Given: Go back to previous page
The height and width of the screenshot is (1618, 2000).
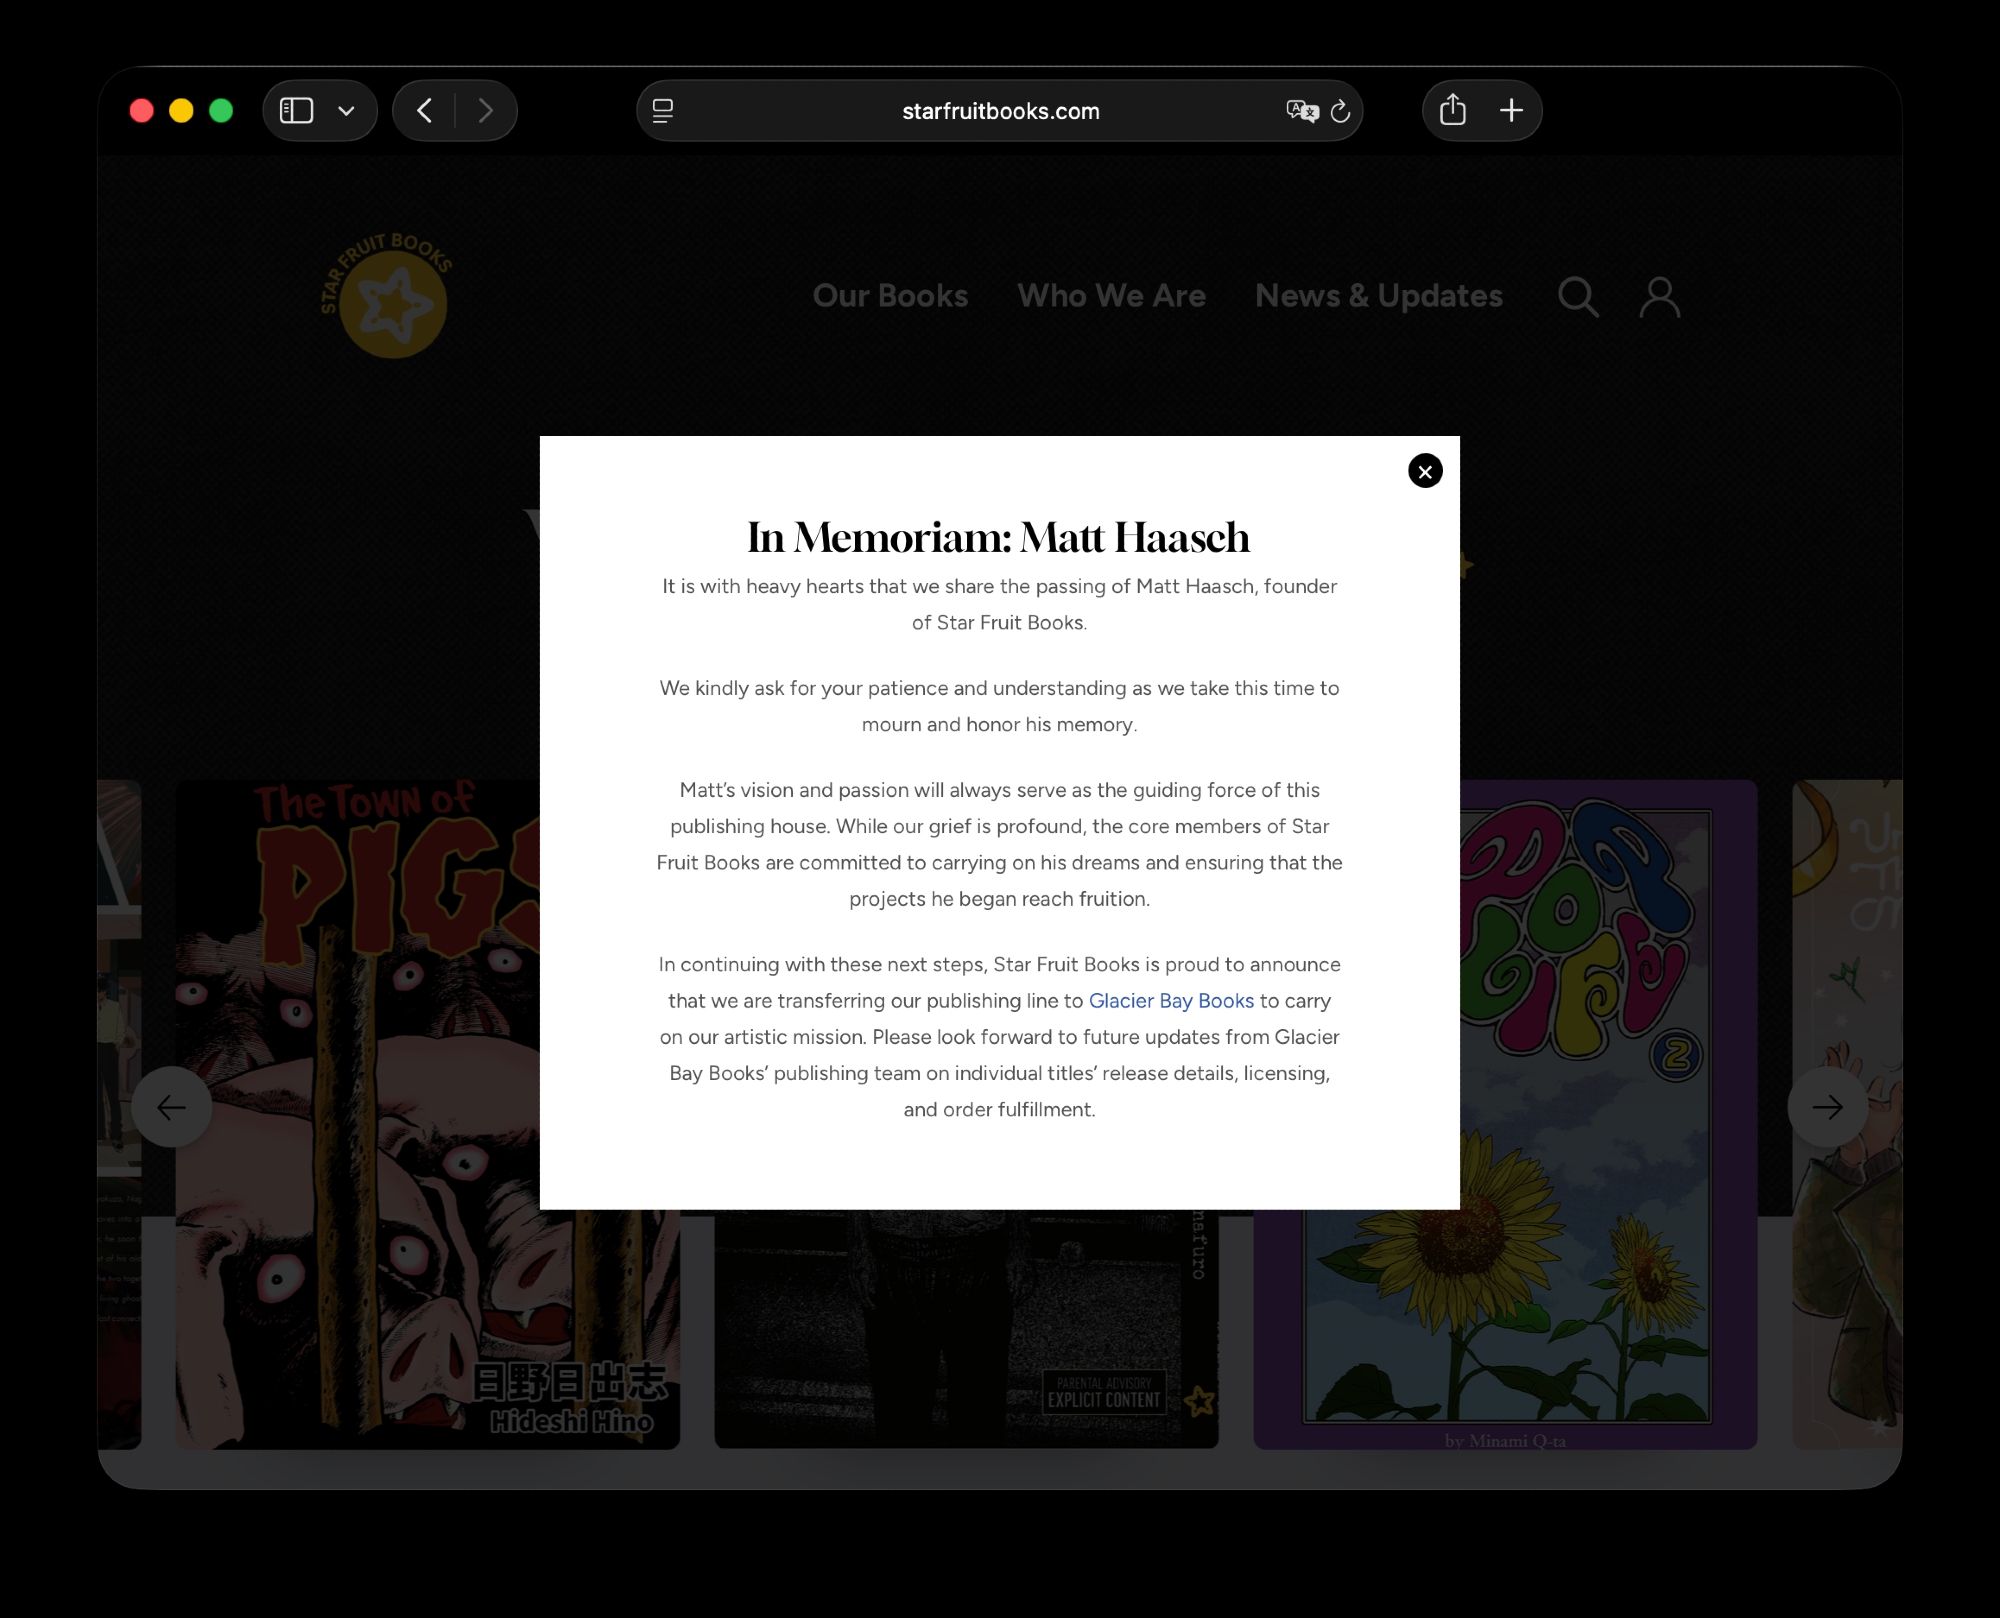Looking at the screenshot, I should (x=425, y=110).
